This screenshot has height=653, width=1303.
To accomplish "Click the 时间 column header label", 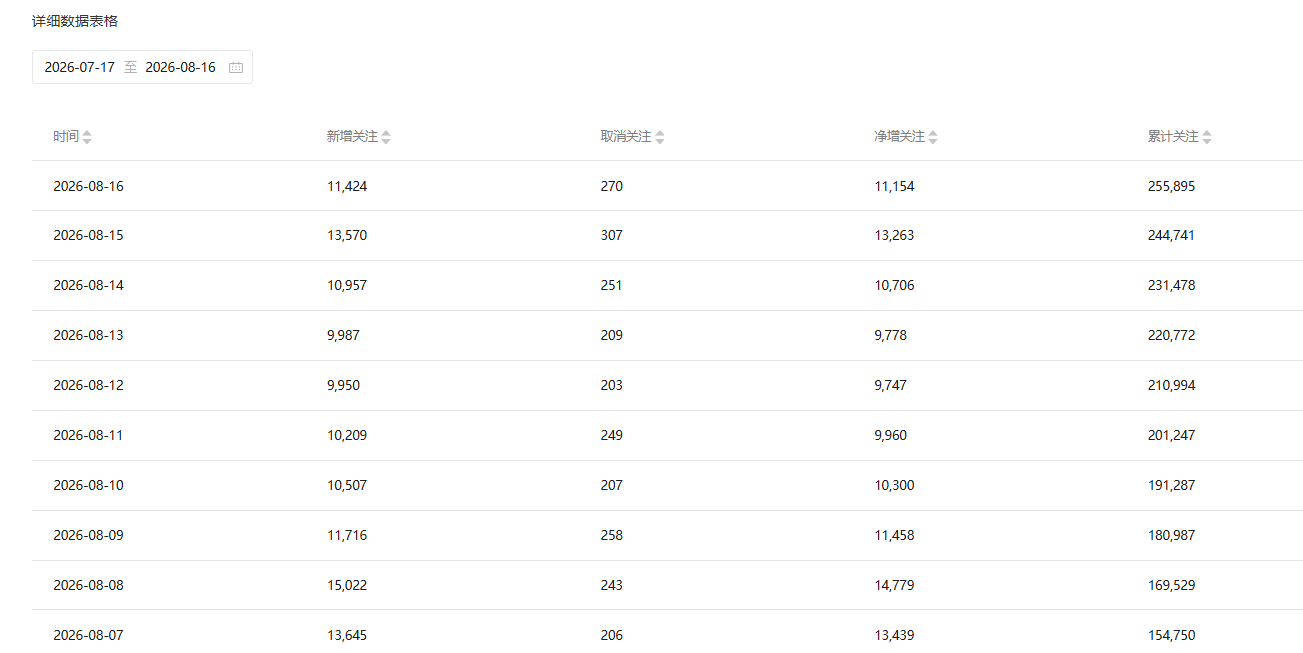I will pos(66,136).
